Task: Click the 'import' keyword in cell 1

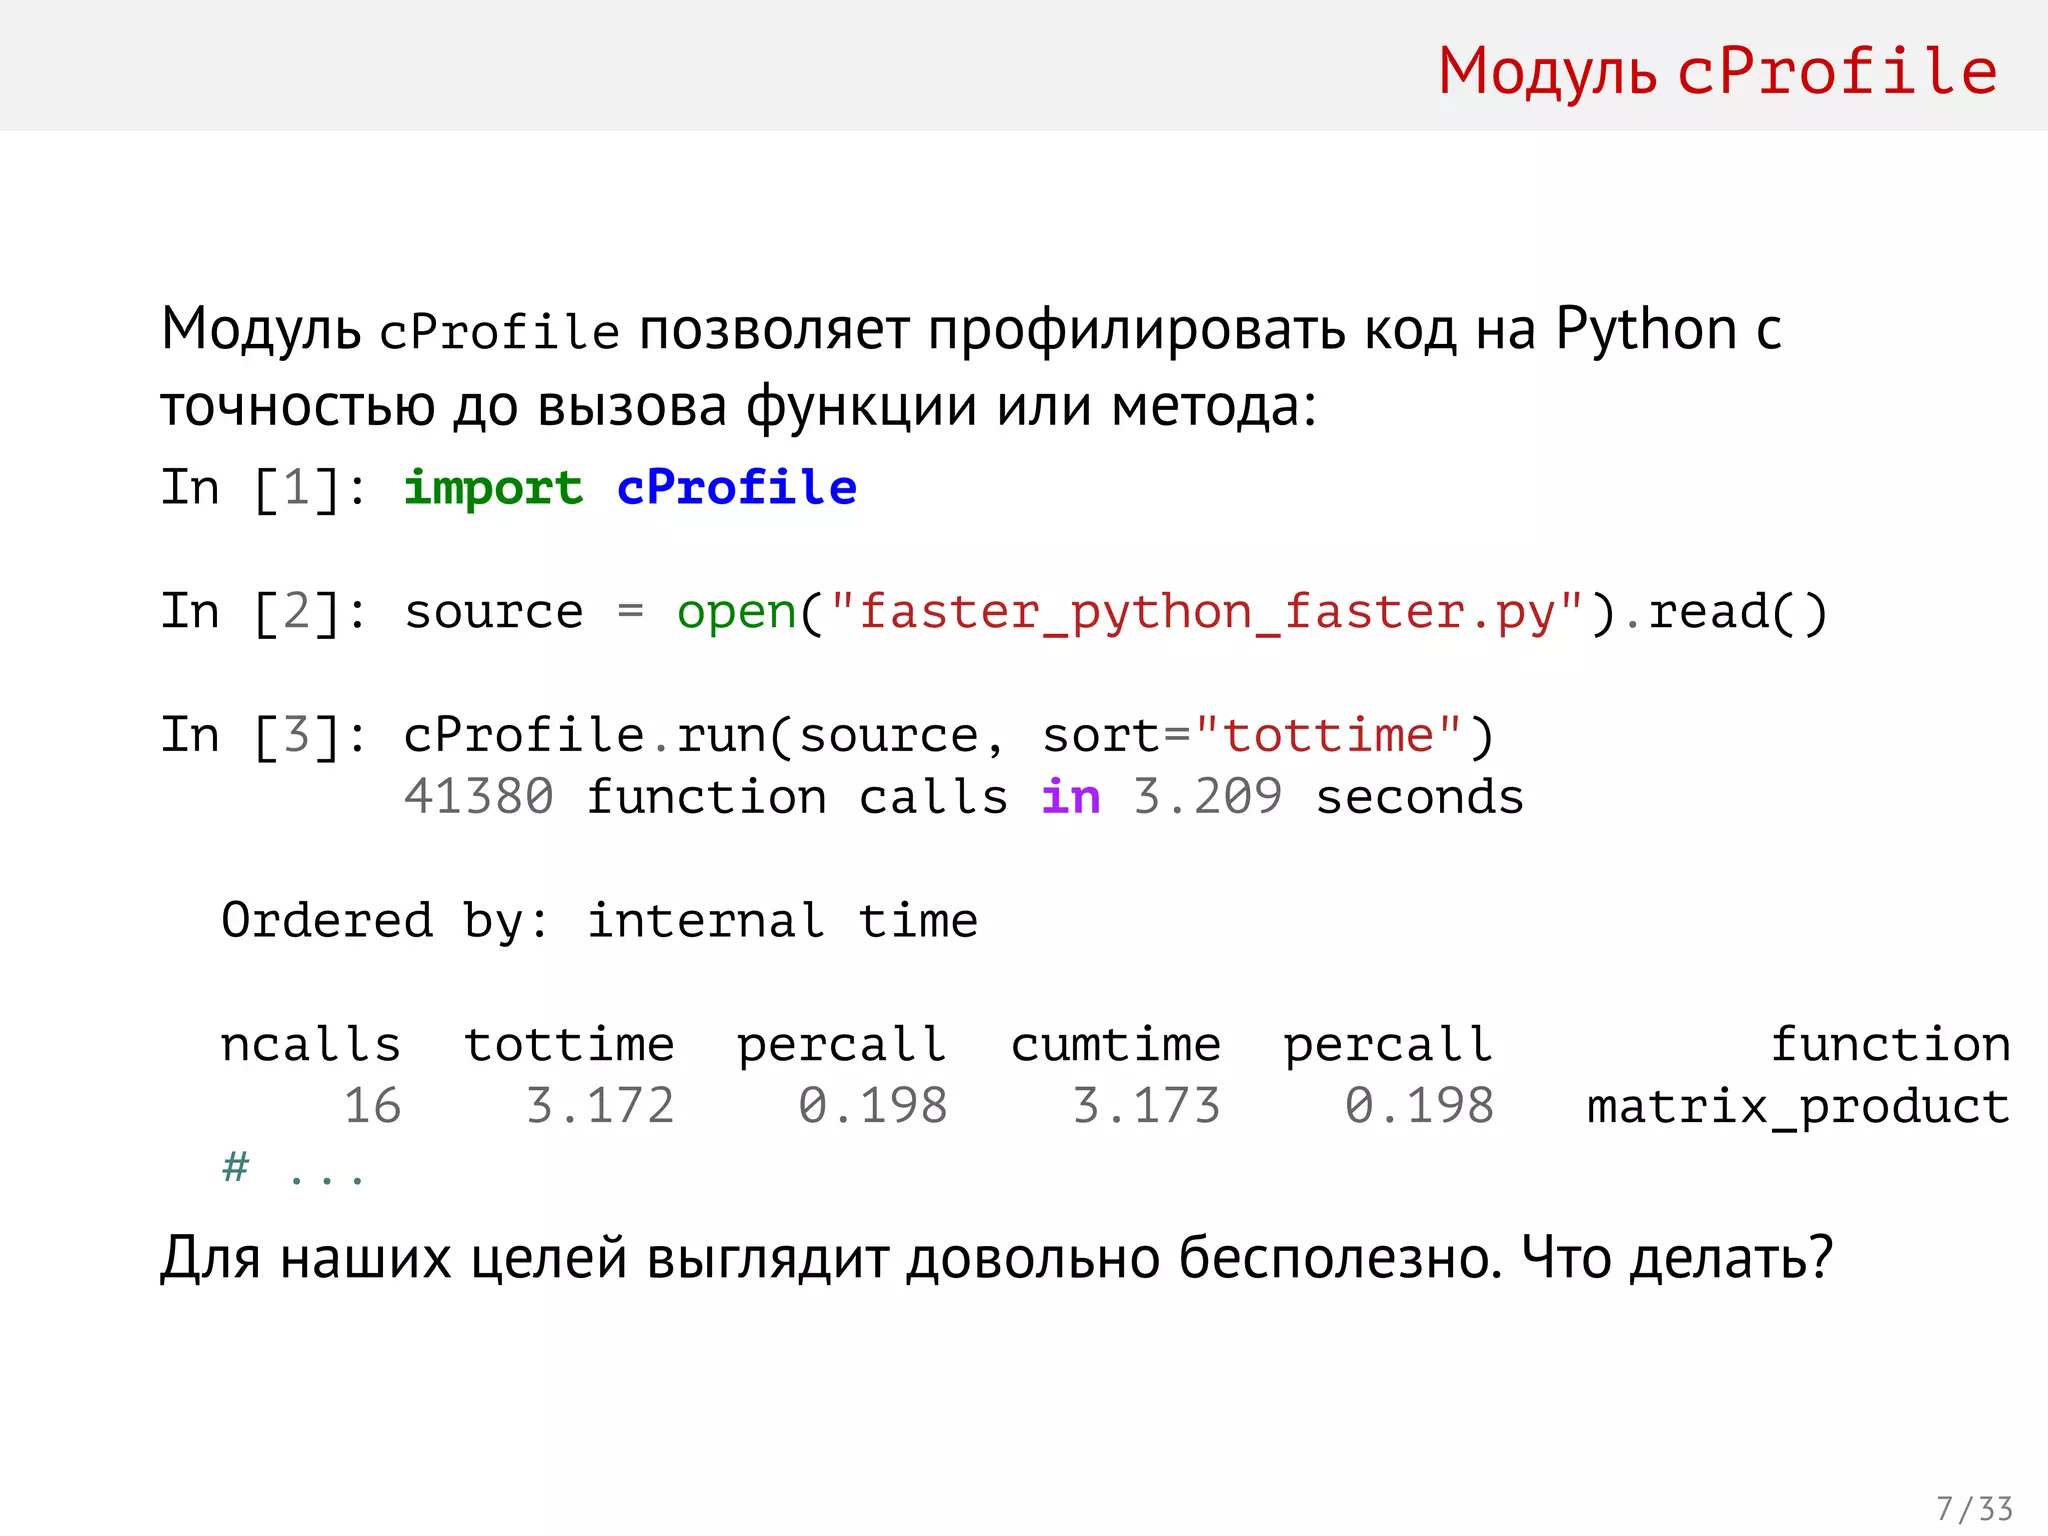Action: point(493,489)
